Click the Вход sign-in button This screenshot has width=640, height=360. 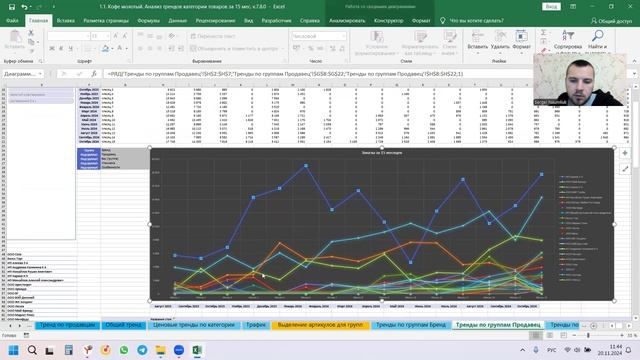coord(551,7)
